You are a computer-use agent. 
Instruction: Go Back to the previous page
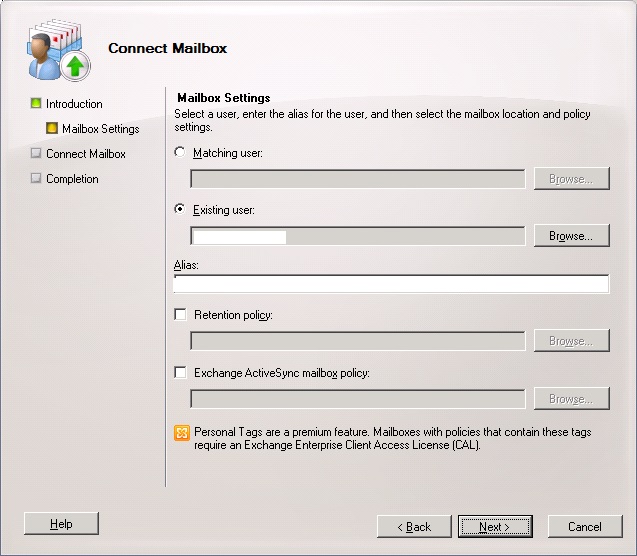pos(414,527)
